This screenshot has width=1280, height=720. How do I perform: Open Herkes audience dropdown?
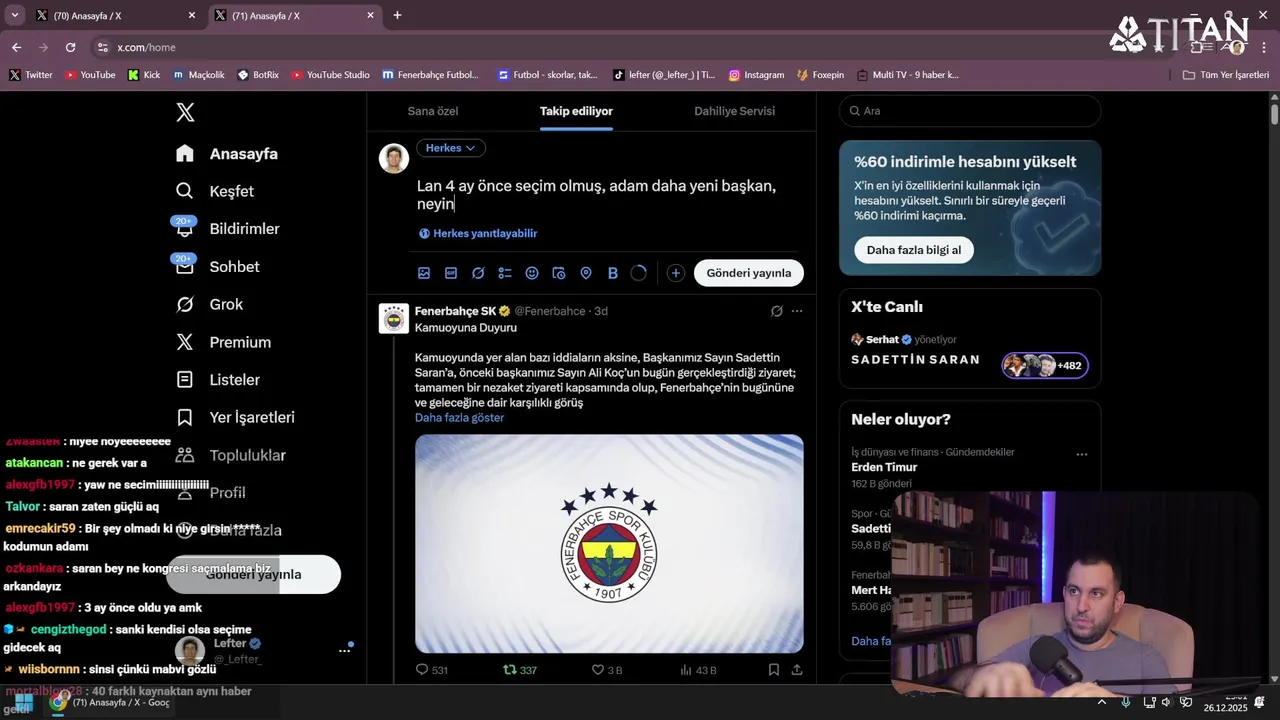[x=451, y=148]
